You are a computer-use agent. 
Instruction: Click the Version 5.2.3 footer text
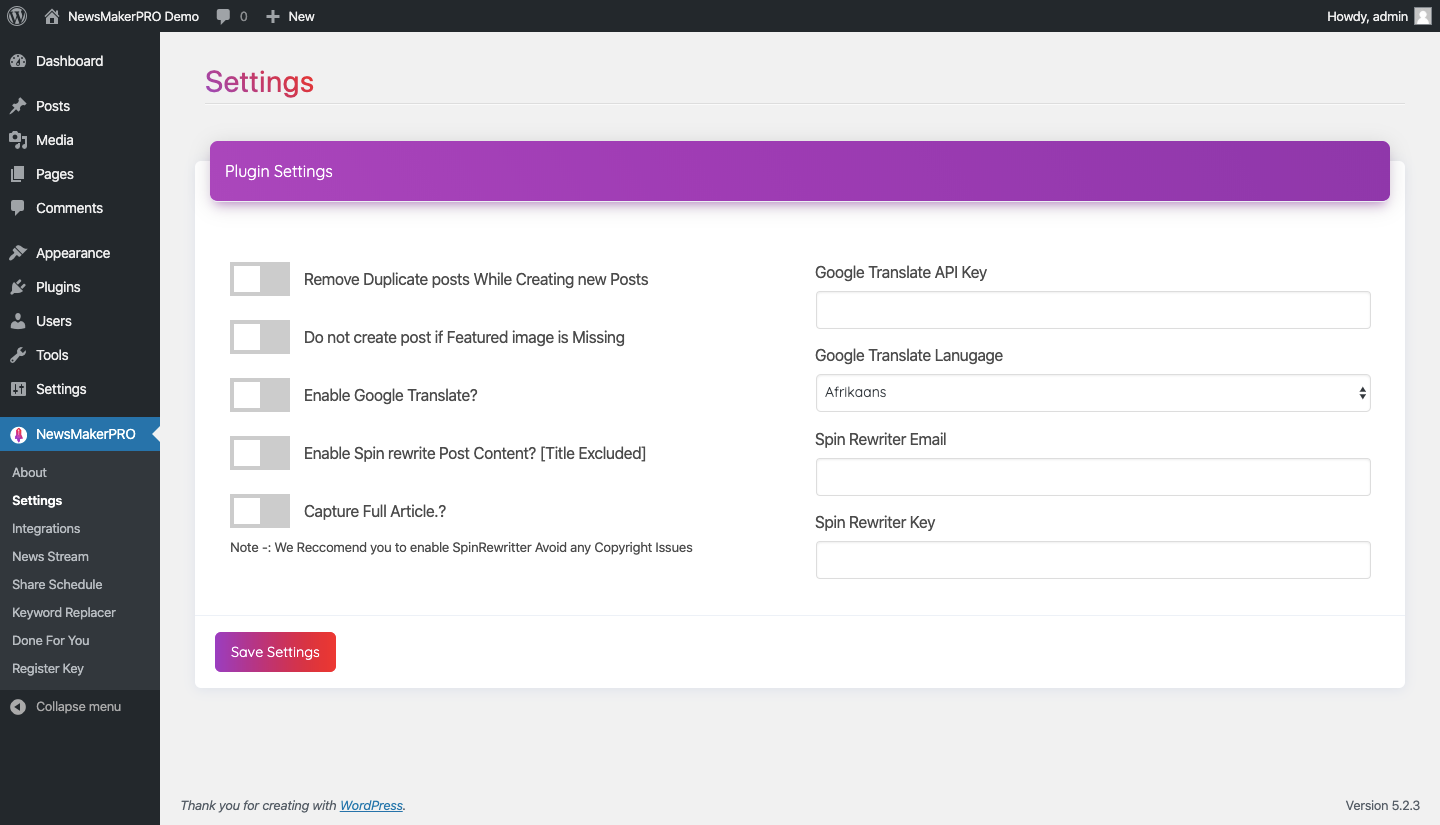tap(1382, 805)
